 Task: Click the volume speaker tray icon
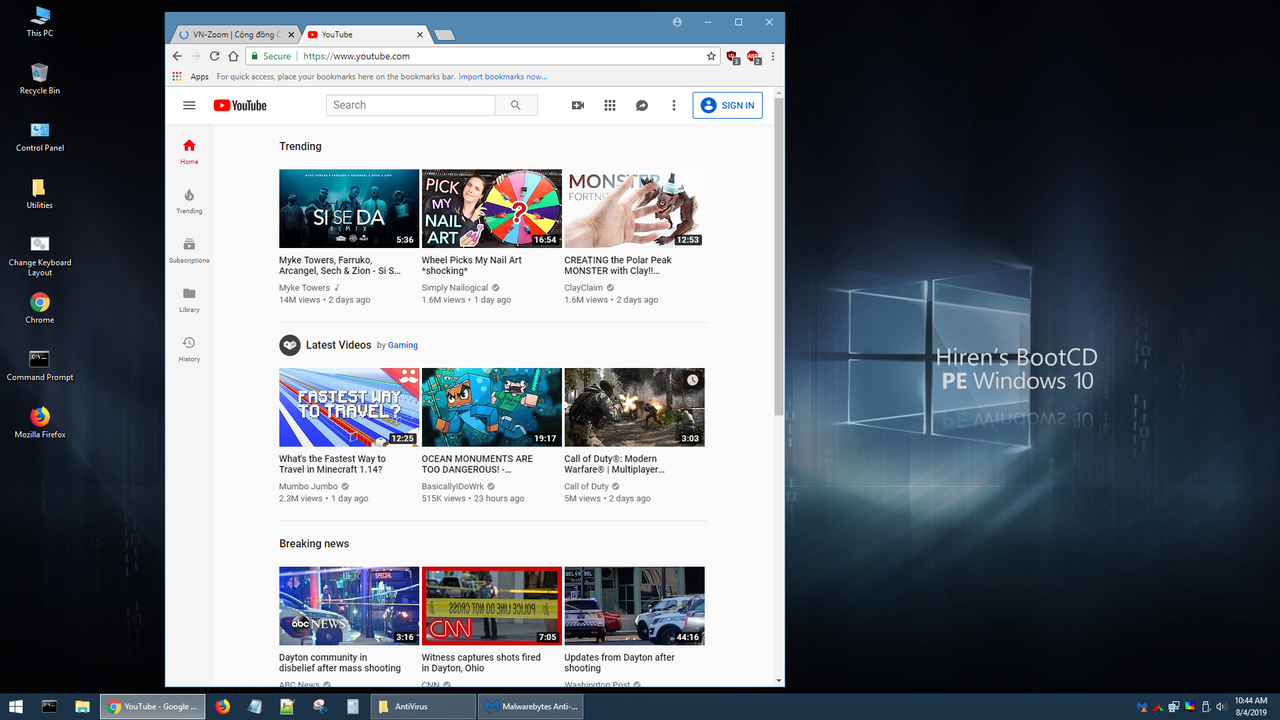1221,707
